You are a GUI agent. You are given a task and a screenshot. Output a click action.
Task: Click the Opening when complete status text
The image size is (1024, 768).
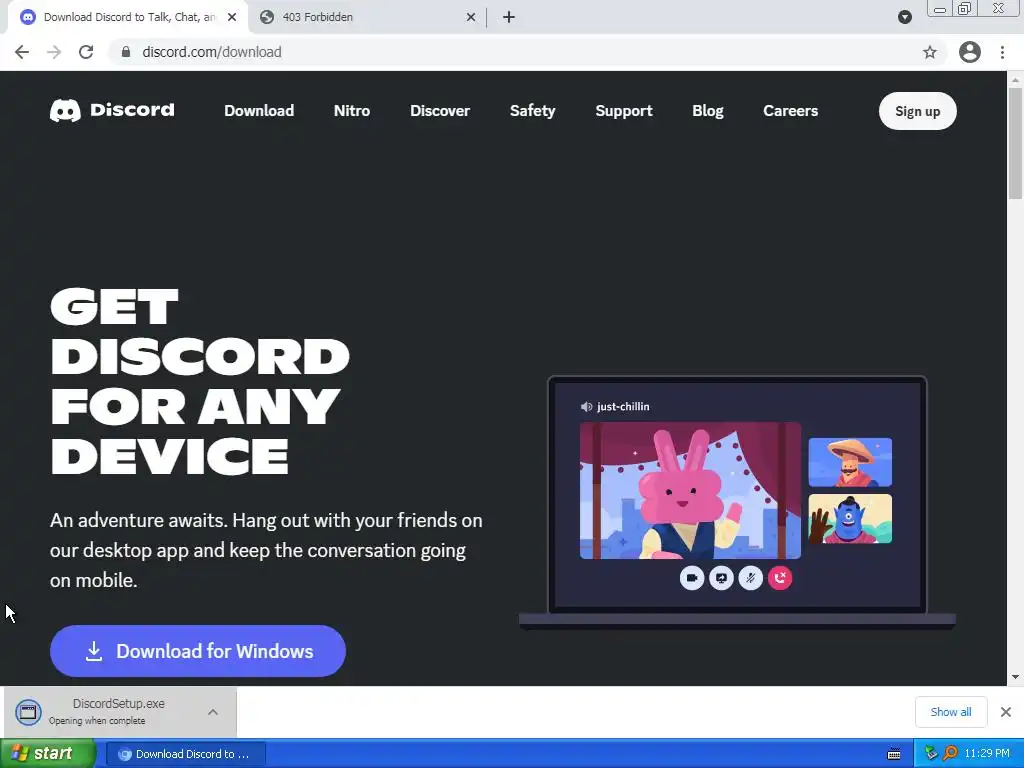(97, 721)
